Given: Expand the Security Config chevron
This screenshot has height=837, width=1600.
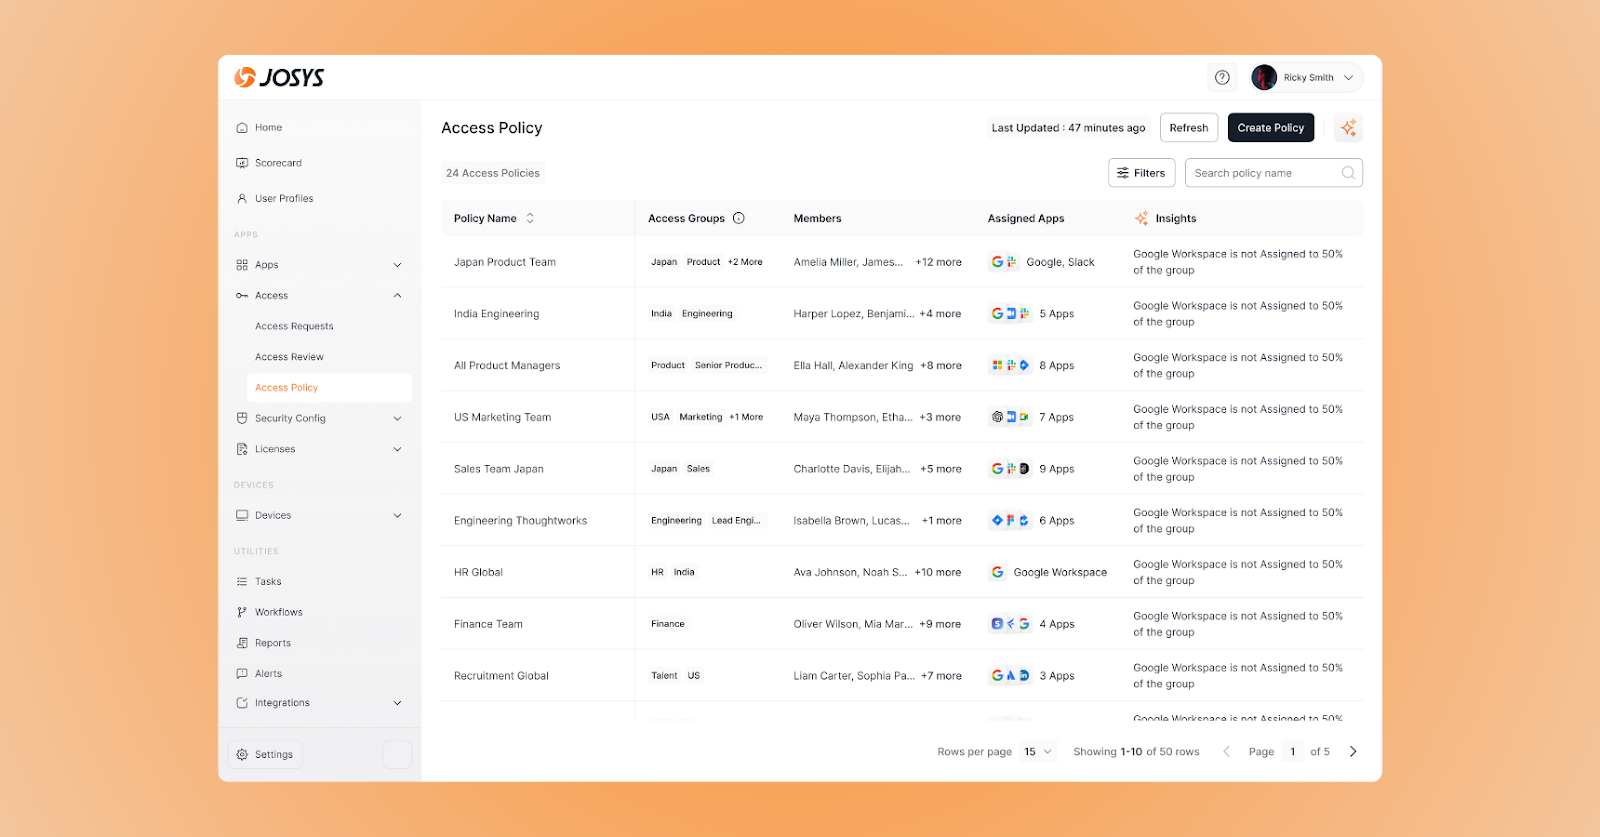Looking at the screenshot, I should tap(397, 418).
